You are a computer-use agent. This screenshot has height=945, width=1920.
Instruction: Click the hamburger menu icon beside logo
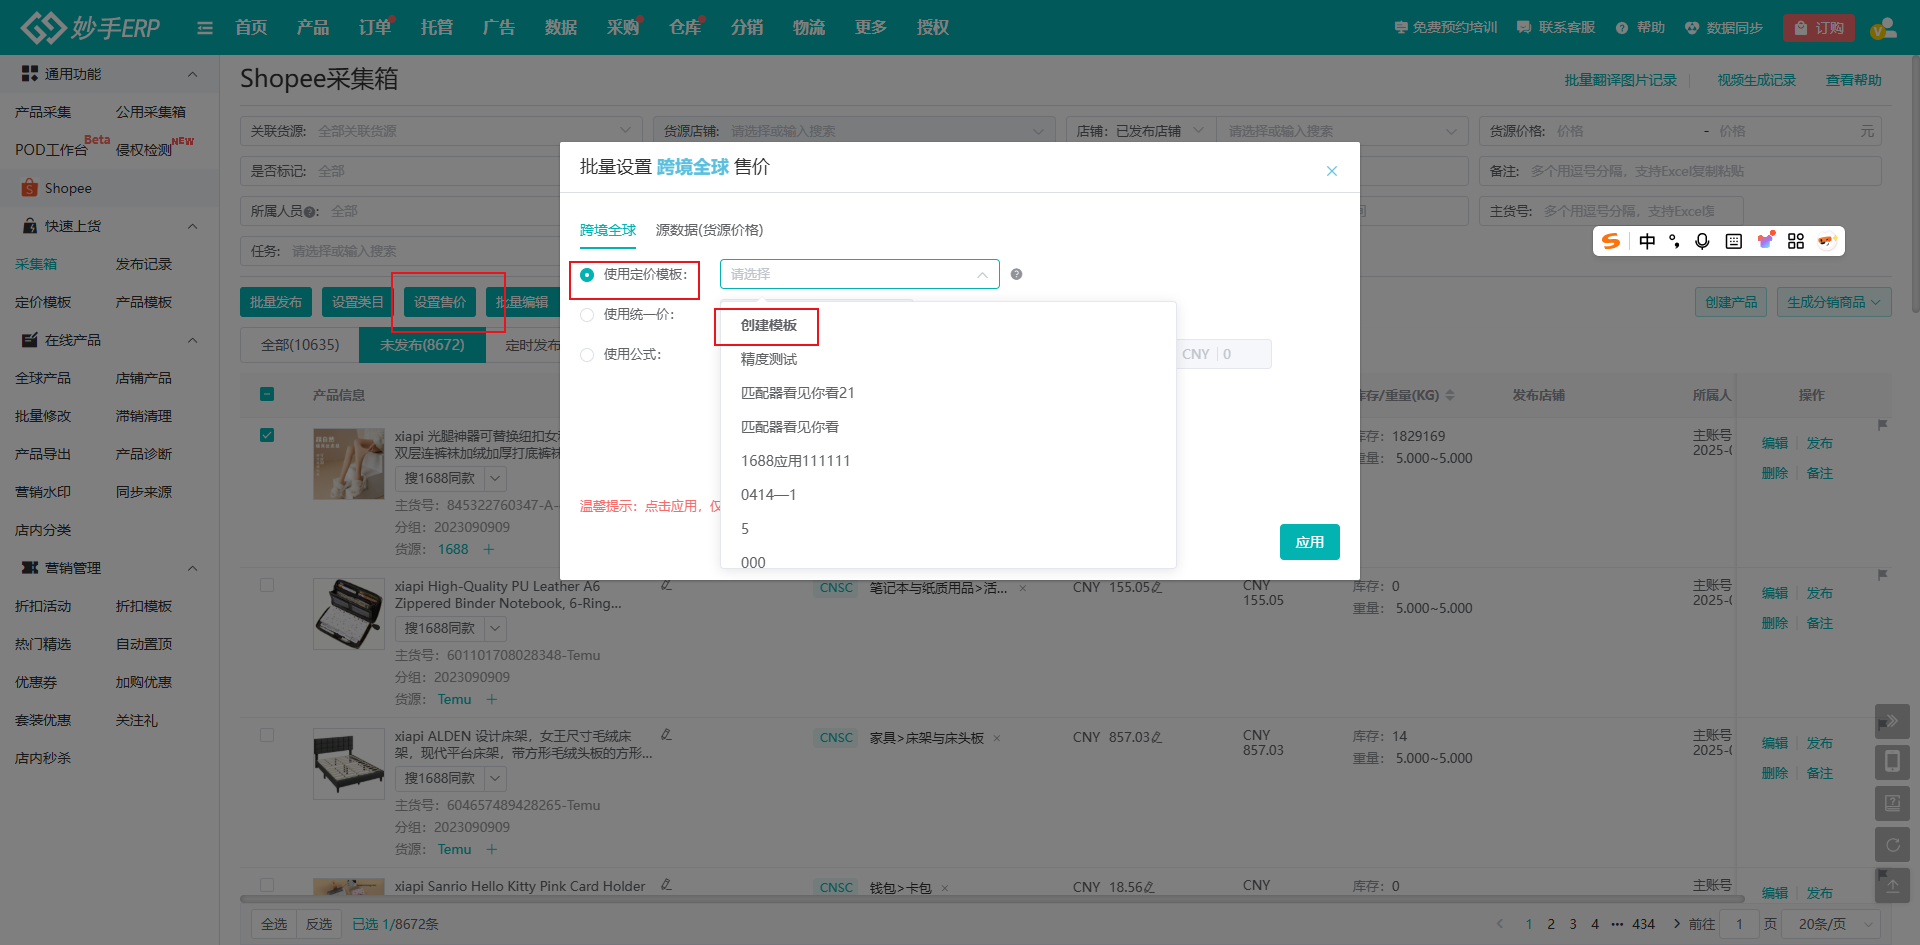coord(205,28)
